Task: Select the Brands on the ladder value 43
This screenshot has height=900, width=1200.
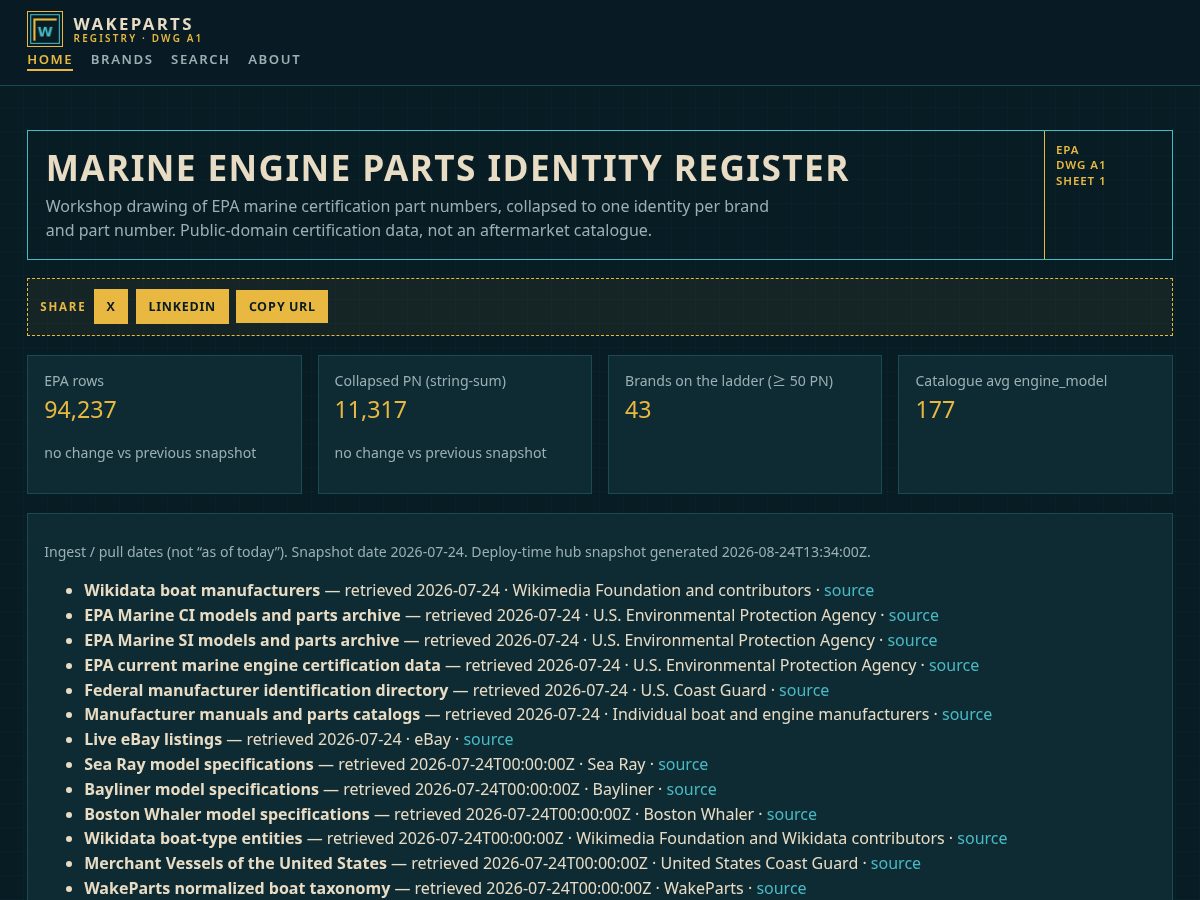Action: pyautogui.click(x=638, y=409)
